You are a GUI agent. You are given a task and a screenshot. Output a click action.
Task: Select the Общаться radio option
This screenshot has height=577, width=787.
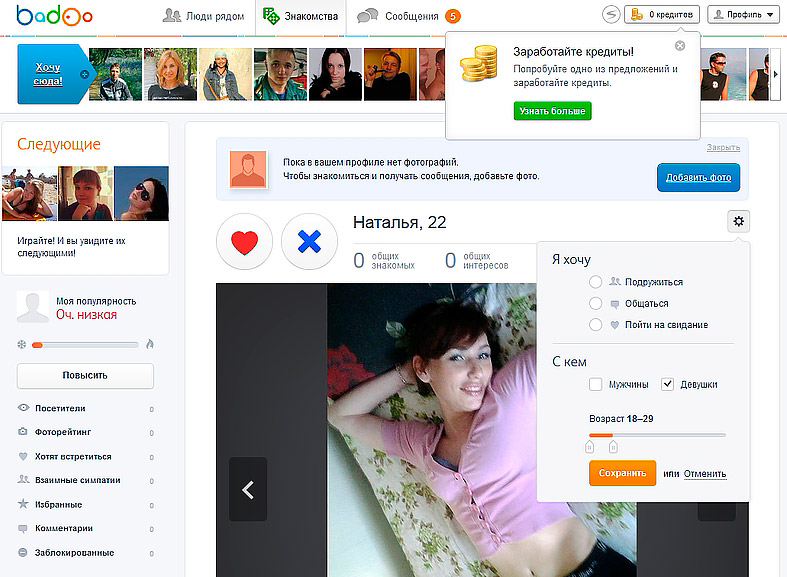click(596, 303)
